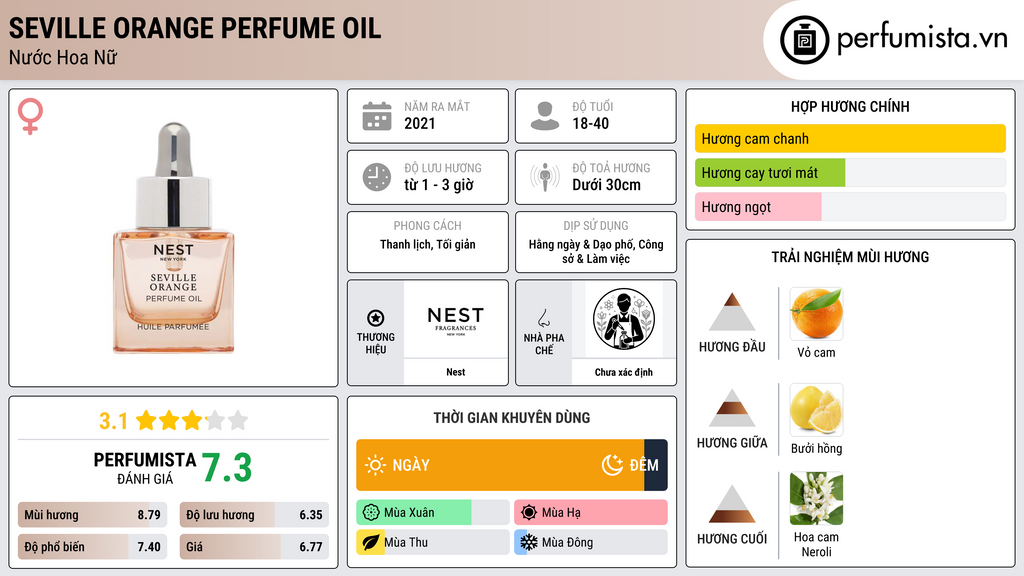
Task: Click the calendar icon beside Năm ra mắt
Action: (x=377, y=116)
